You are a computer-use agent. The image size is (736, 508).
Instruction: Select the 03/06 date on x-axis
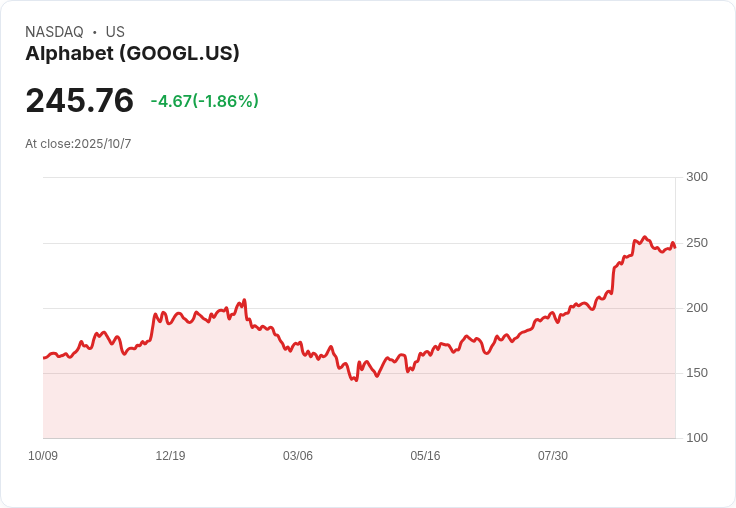click(298, 456)
